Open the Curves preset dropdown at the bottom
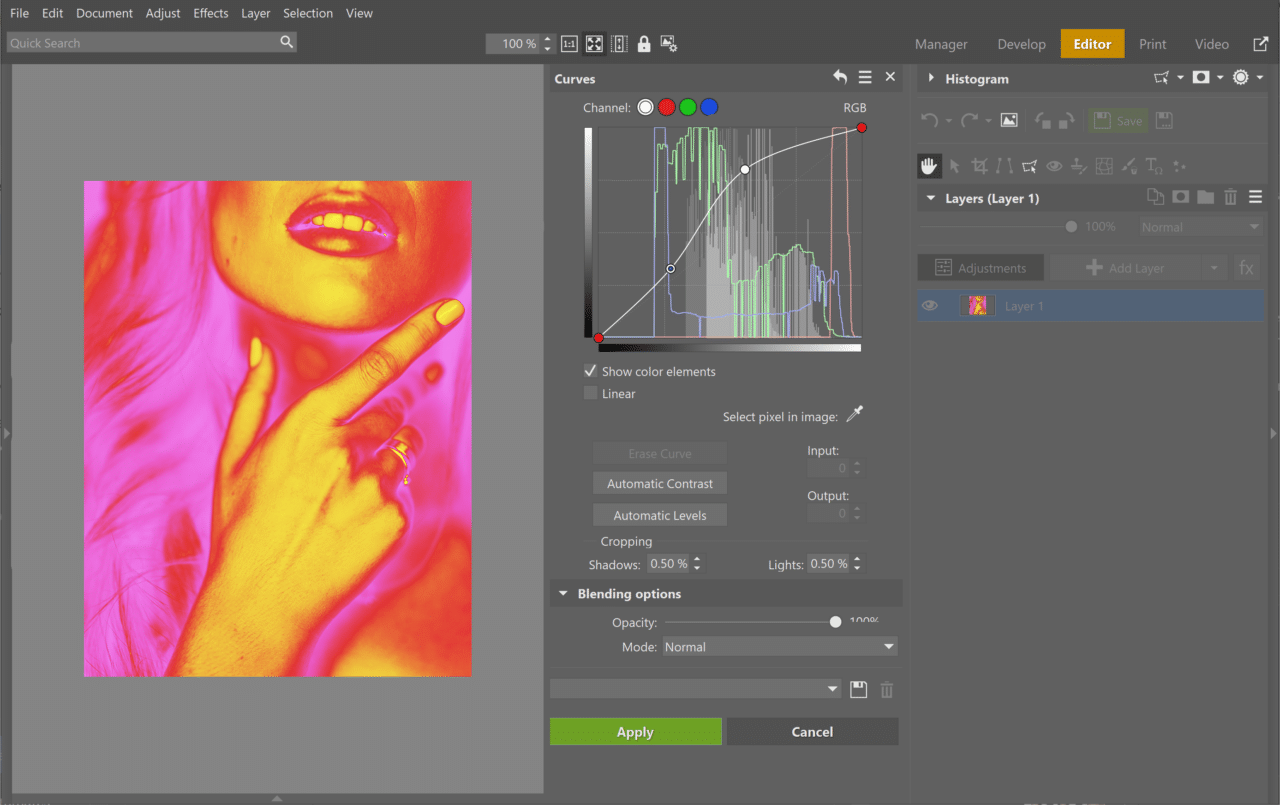 tap(695, 689)
